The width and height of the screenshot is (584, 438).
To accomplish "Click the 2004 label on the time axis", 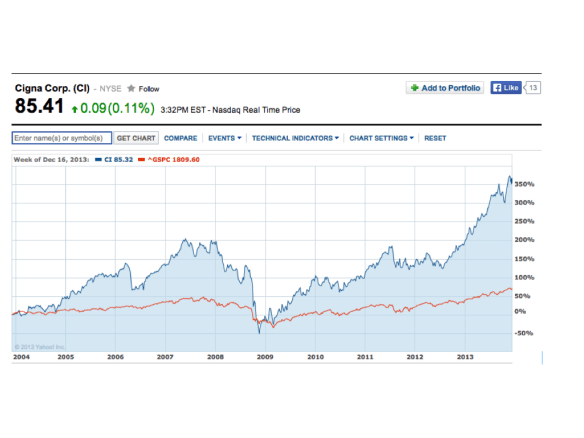I will click(x=21, y=357).
